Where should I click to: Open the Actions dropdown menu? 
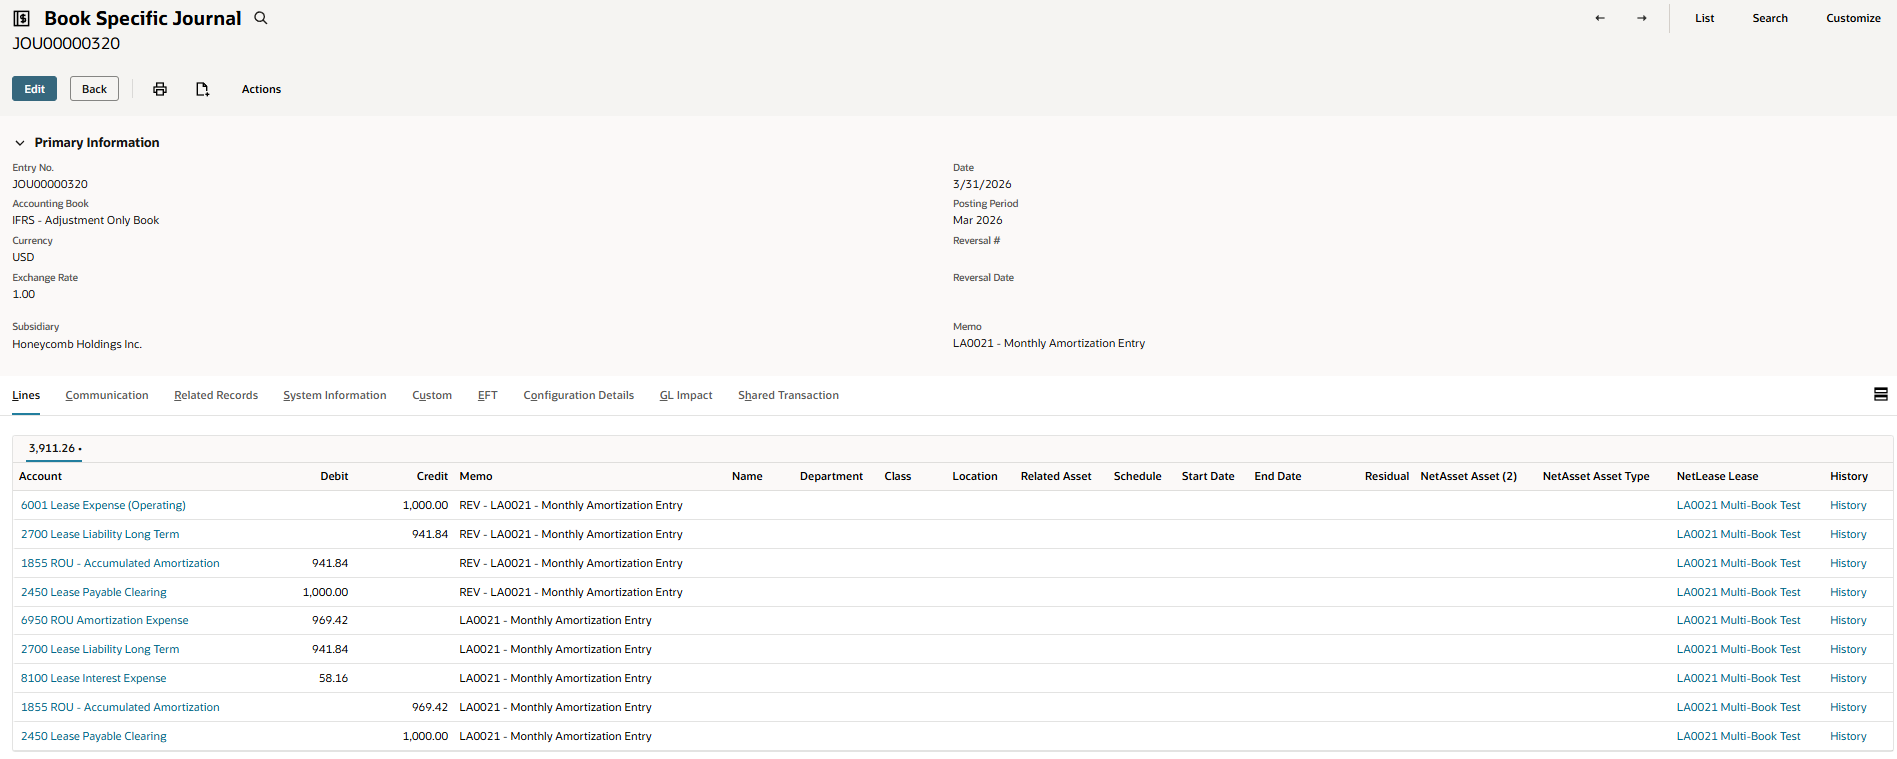pyautogui.click(x=261, y=89)
